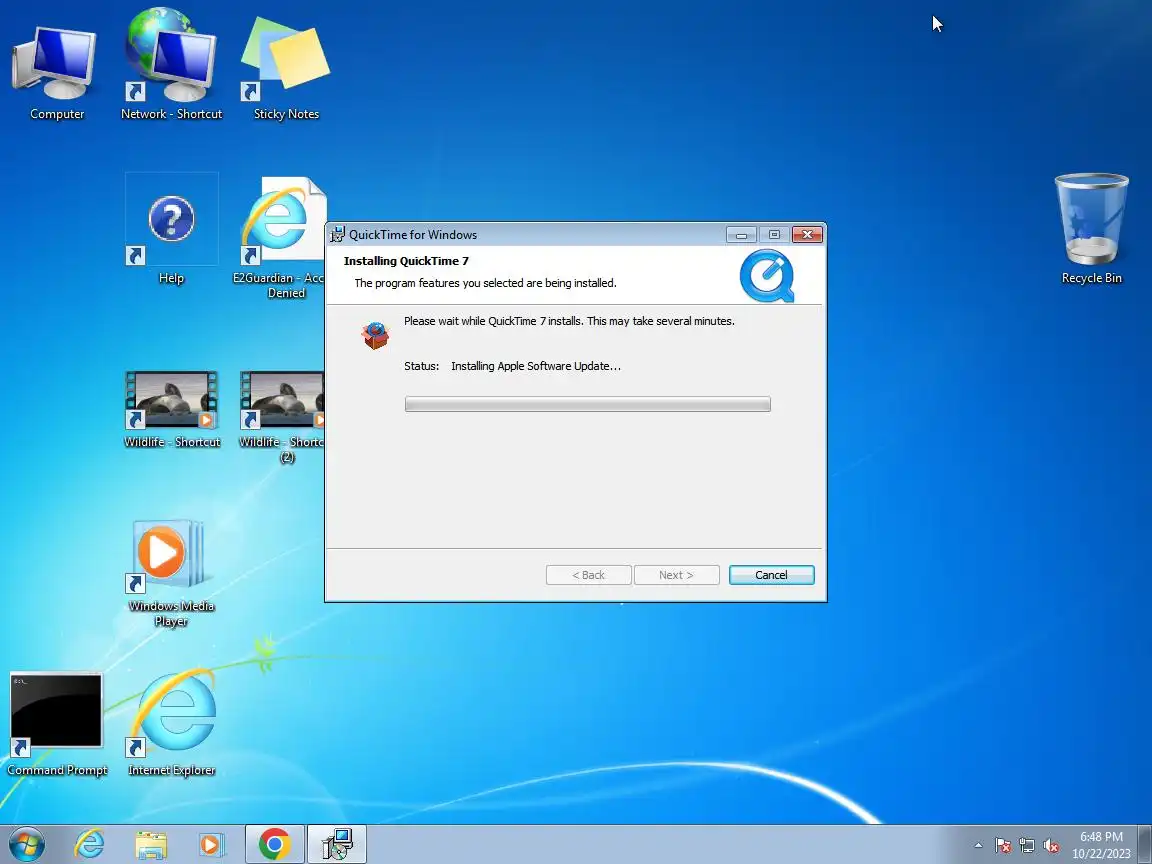Open the Help shortcut on the desktop
The width and height of the screenshot is (1152, 864).
click(171, 229)
